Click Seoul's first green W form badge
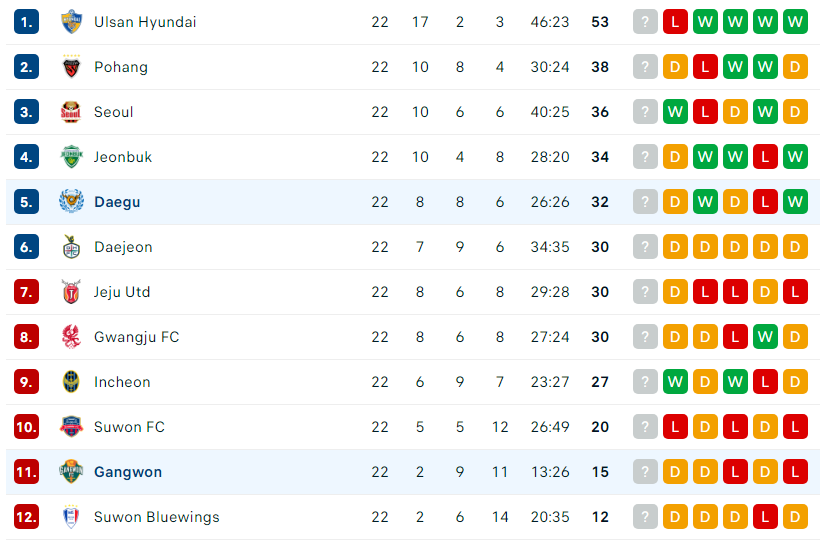The width and height of the screenshot is (825, 550). (675, 112)
